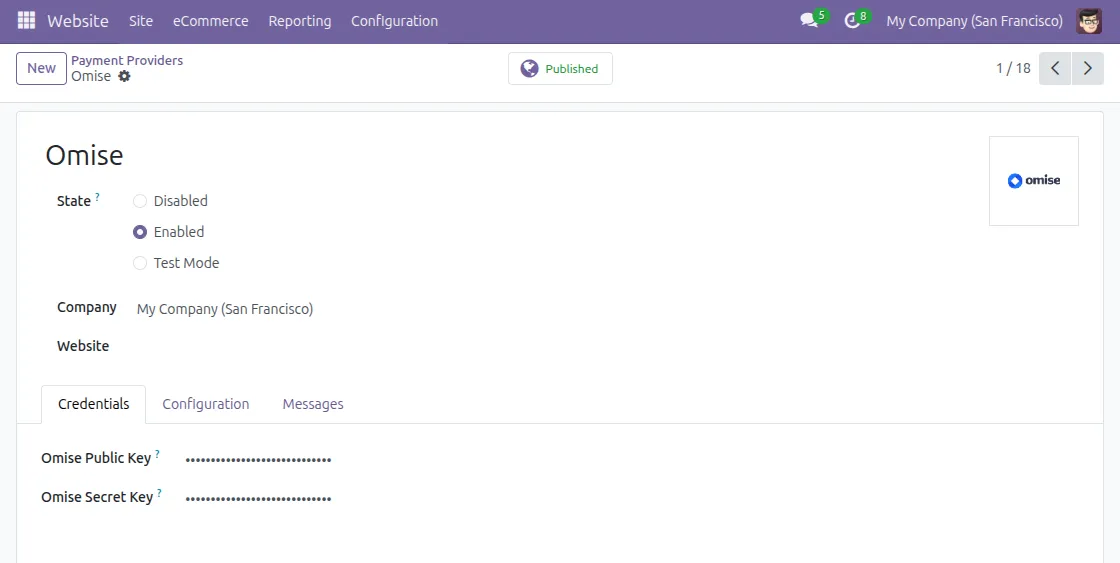Viewport: 1120px width, 563px height.
Task: Open the user avatar menu
Action: tap(1089, 21)
